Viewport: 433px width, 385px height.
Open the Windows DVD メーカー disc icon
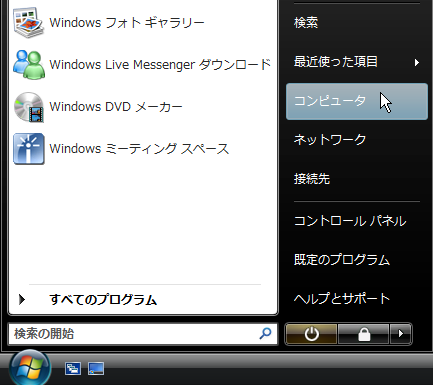tap(29, 107)
